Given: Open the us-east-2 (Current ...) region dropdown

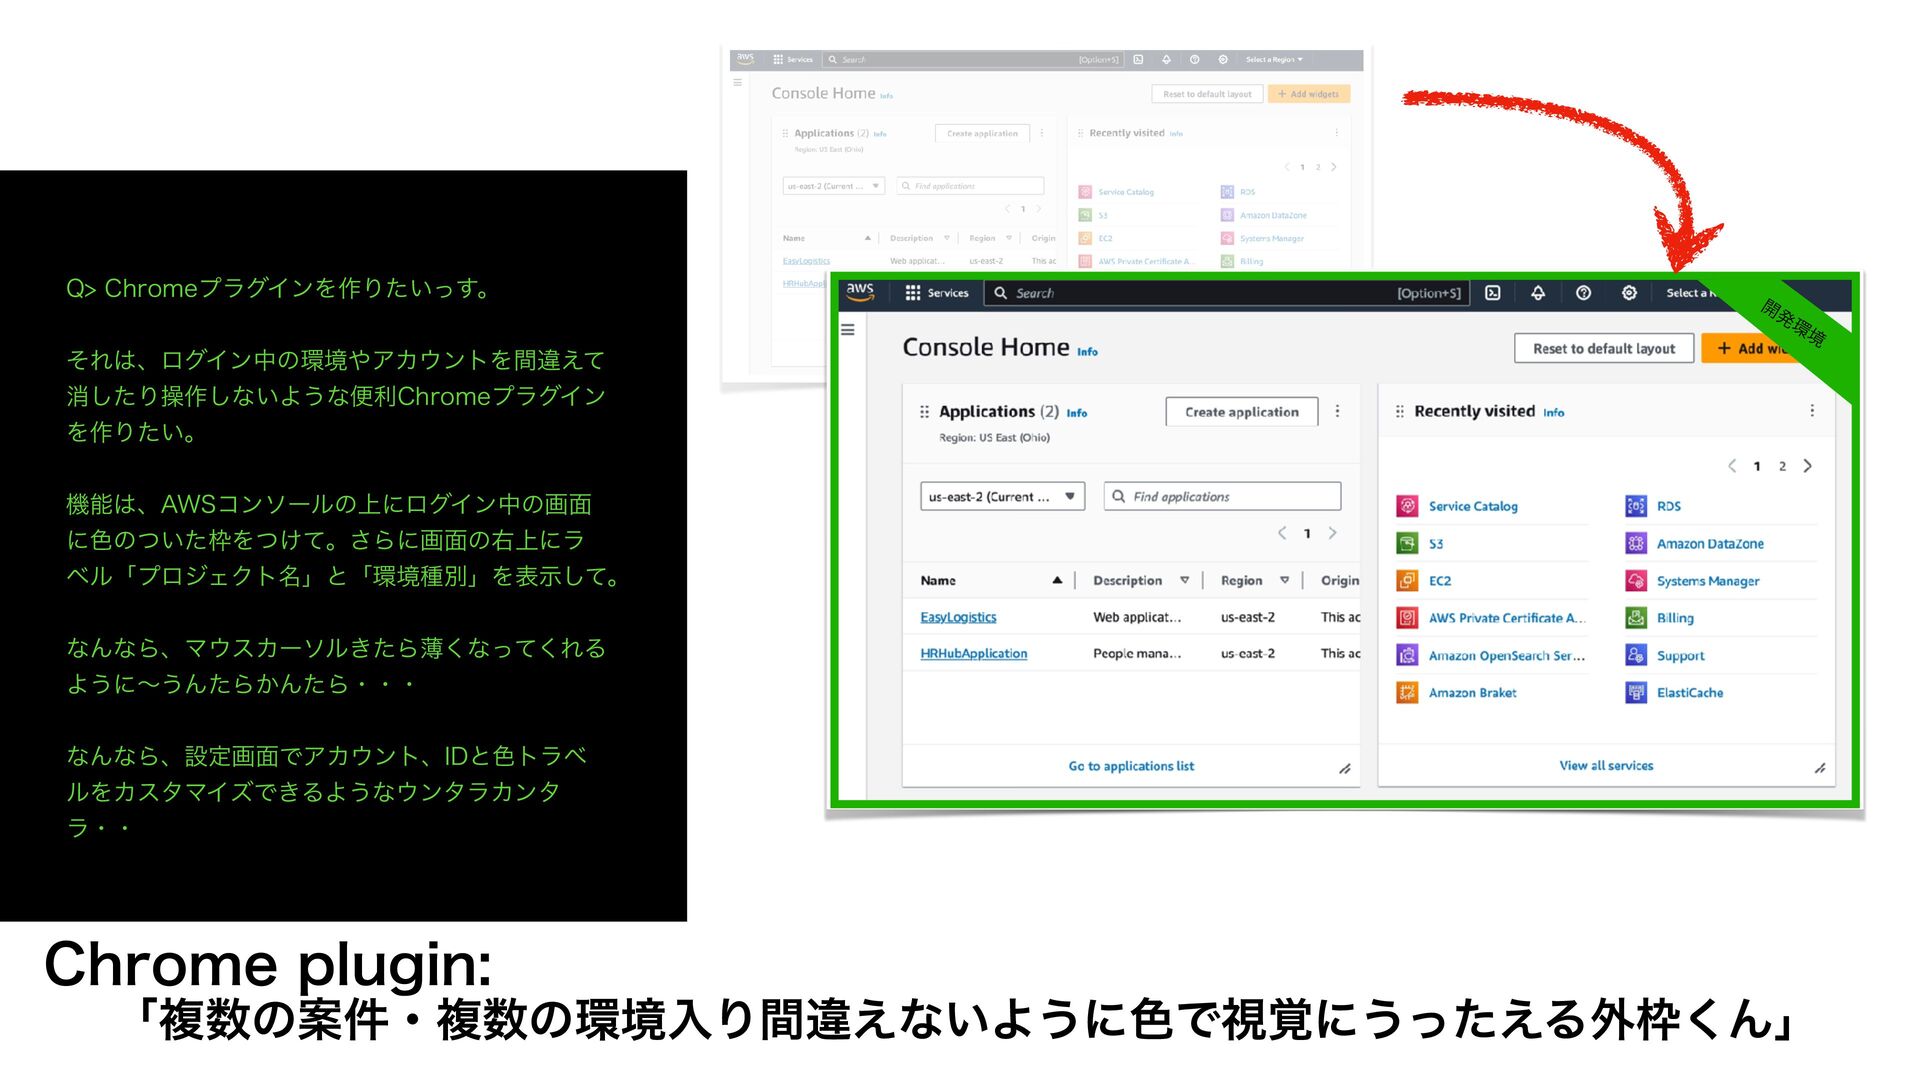Looking at the screenshot, I should click(x=1002, y=496).
